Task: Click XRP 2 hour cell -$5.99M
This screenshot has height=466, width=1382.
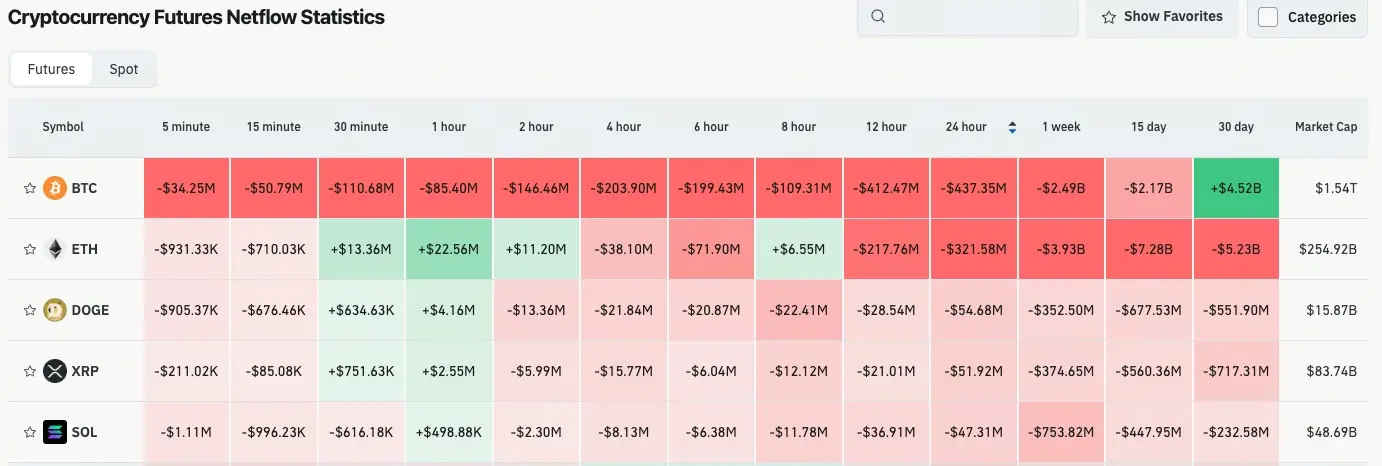Action: [536, 371]
